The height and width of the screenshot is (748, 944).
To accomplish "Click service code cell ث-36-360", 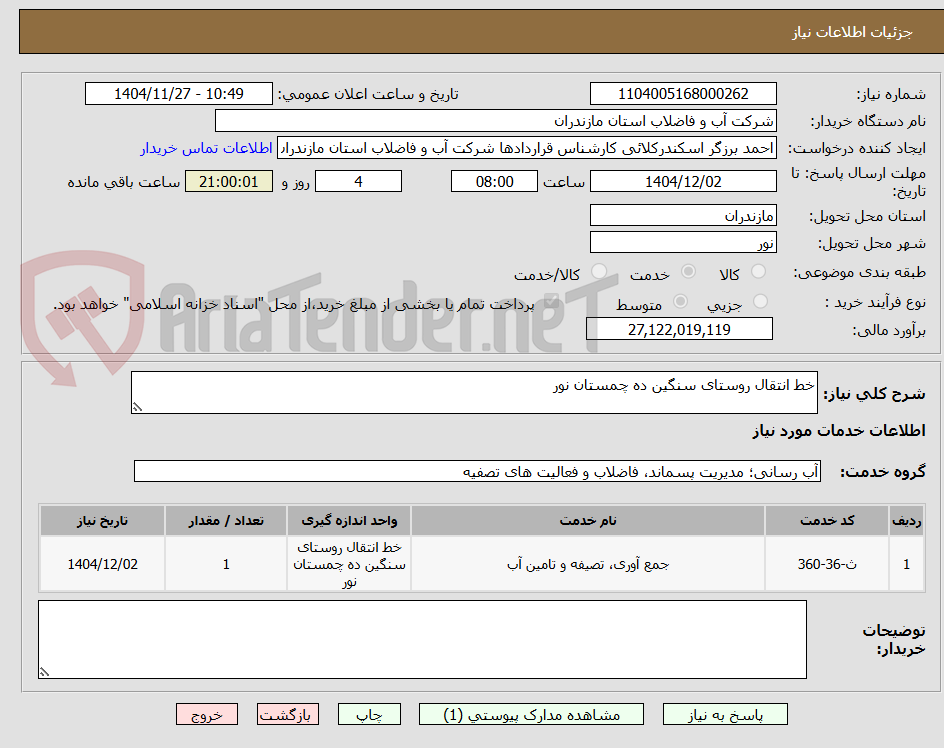I will coord(827,564).
